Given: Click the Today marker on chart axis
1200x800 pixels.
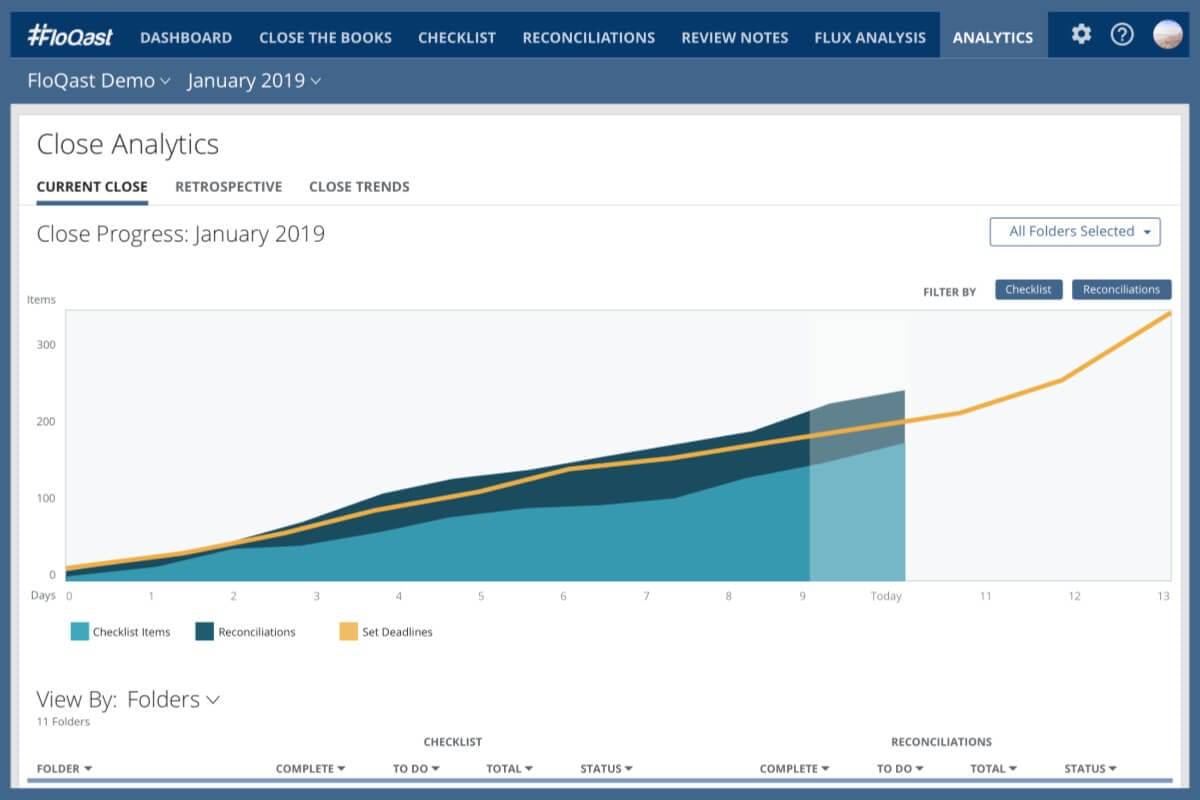Looking at the screenshot, I should (886, 596).
